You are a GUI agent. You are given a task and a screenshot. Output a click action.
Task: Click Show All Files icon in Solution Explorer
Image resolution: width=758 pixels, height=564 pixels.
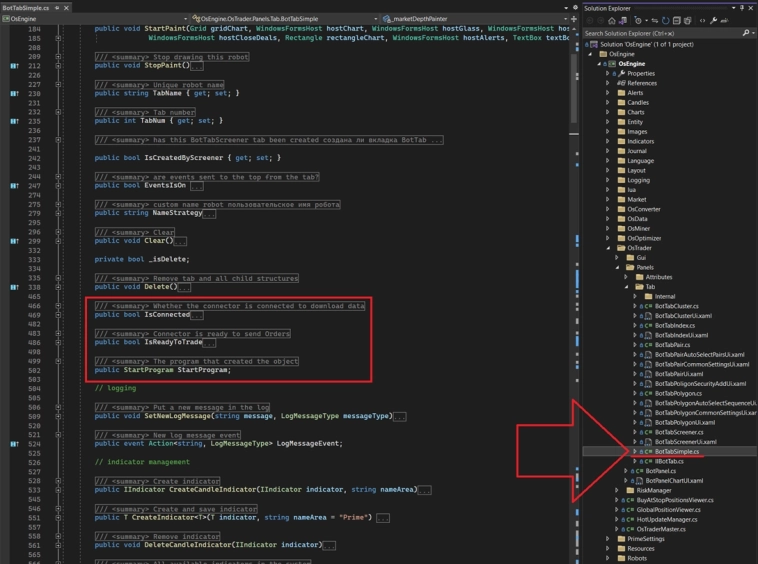(688, 20)
